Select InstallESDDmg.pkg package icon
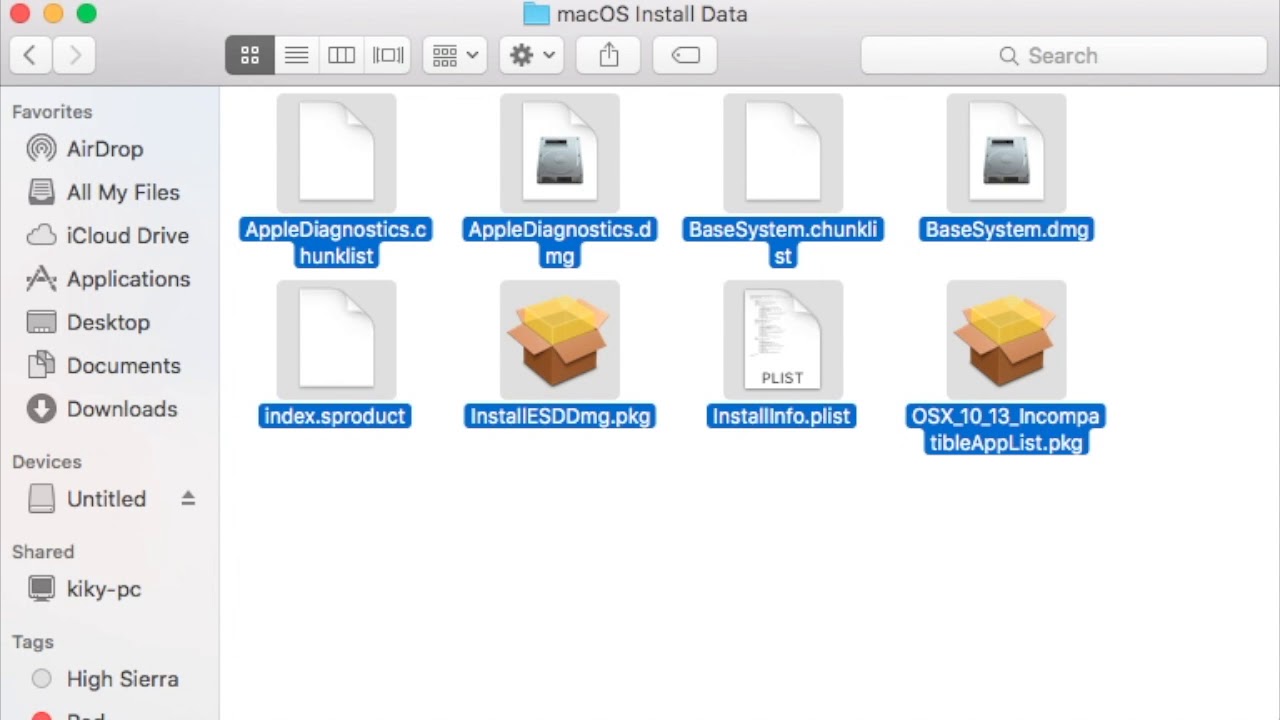The width and height of the screenshot is (1280, 720). [x=560, y=340]
